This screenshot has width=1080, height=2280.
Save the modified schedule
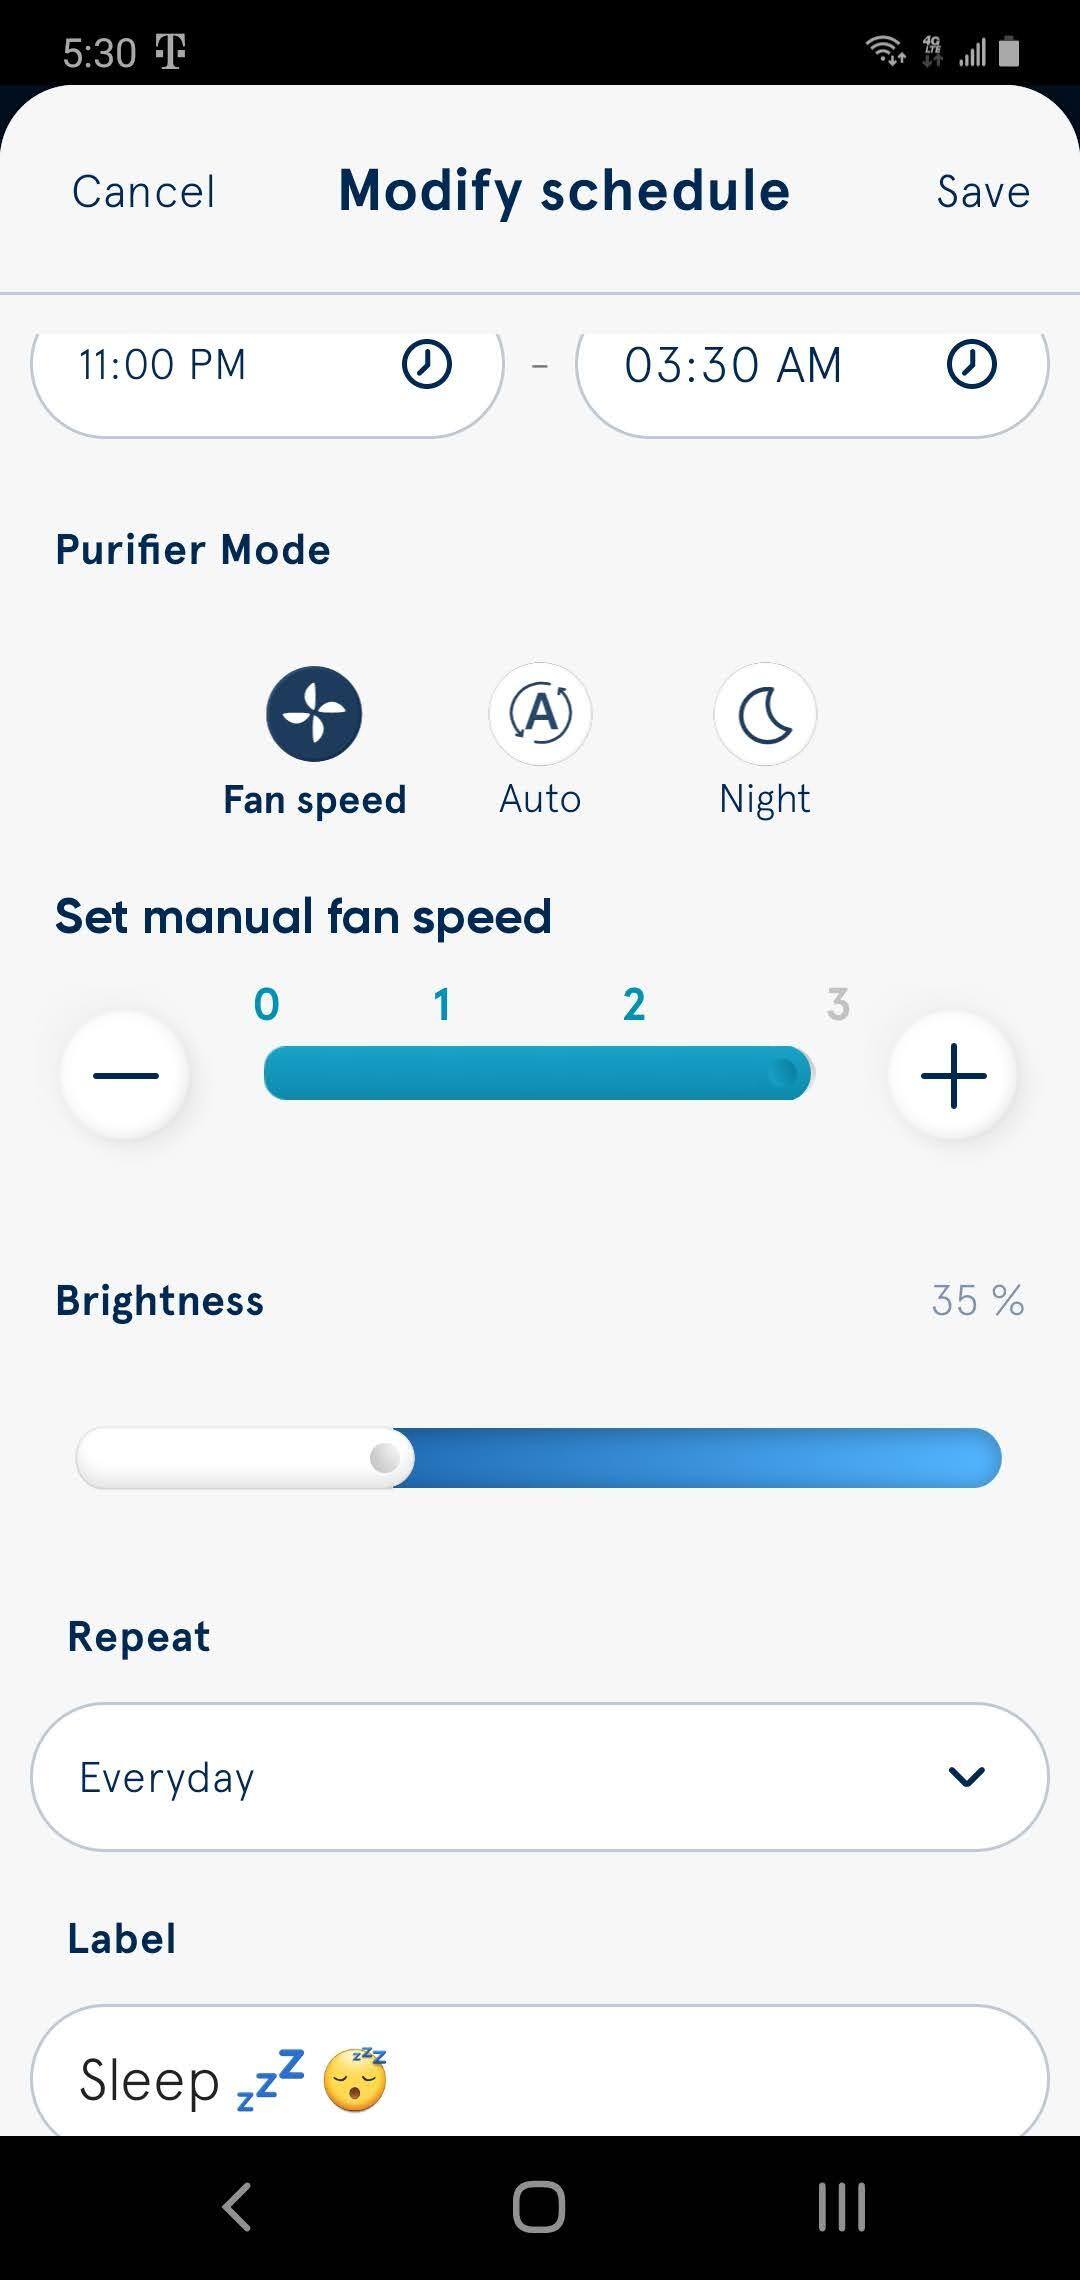[983, 192]
